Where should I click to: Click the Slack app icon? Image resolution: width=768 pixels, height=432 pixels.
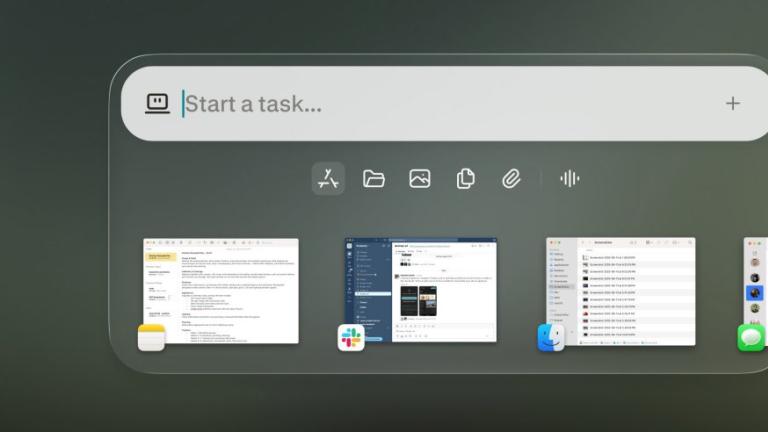[351, 337]
